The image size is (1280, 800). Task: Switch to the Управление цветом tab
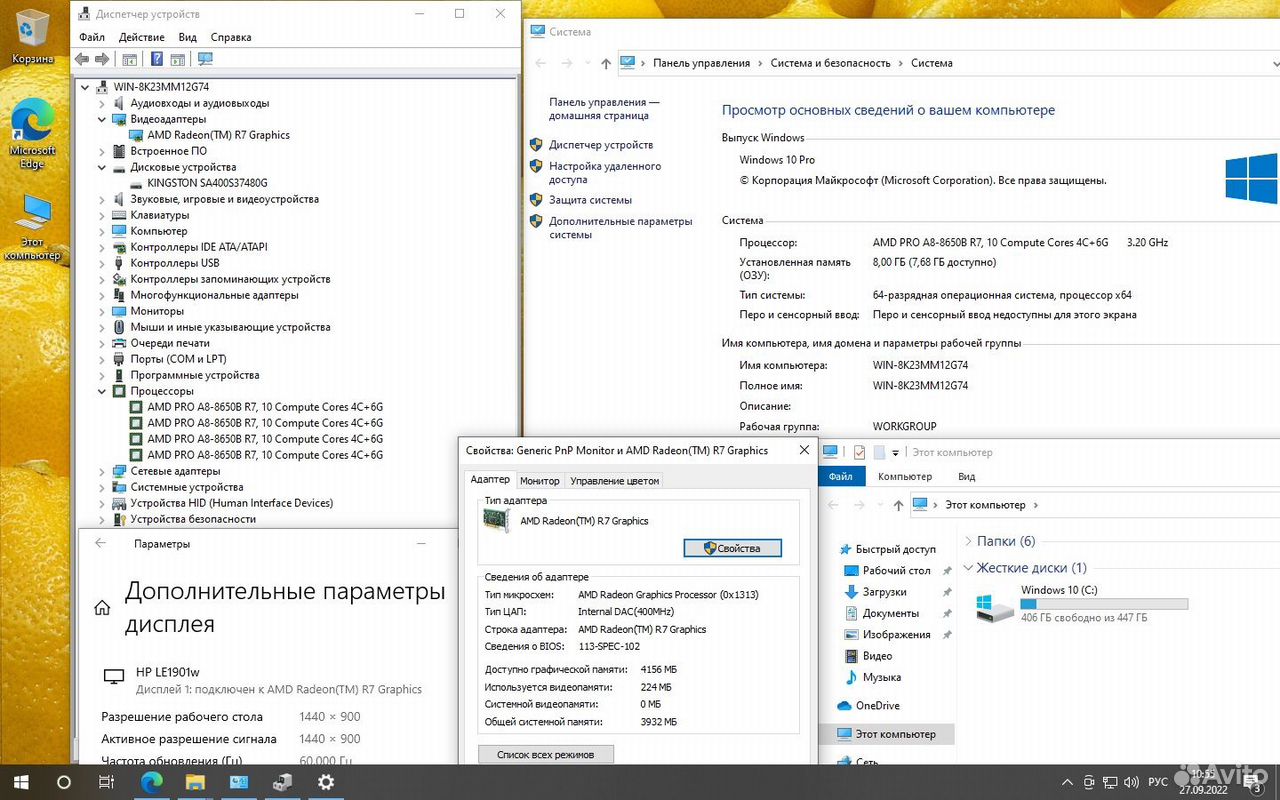pos(615,481)
